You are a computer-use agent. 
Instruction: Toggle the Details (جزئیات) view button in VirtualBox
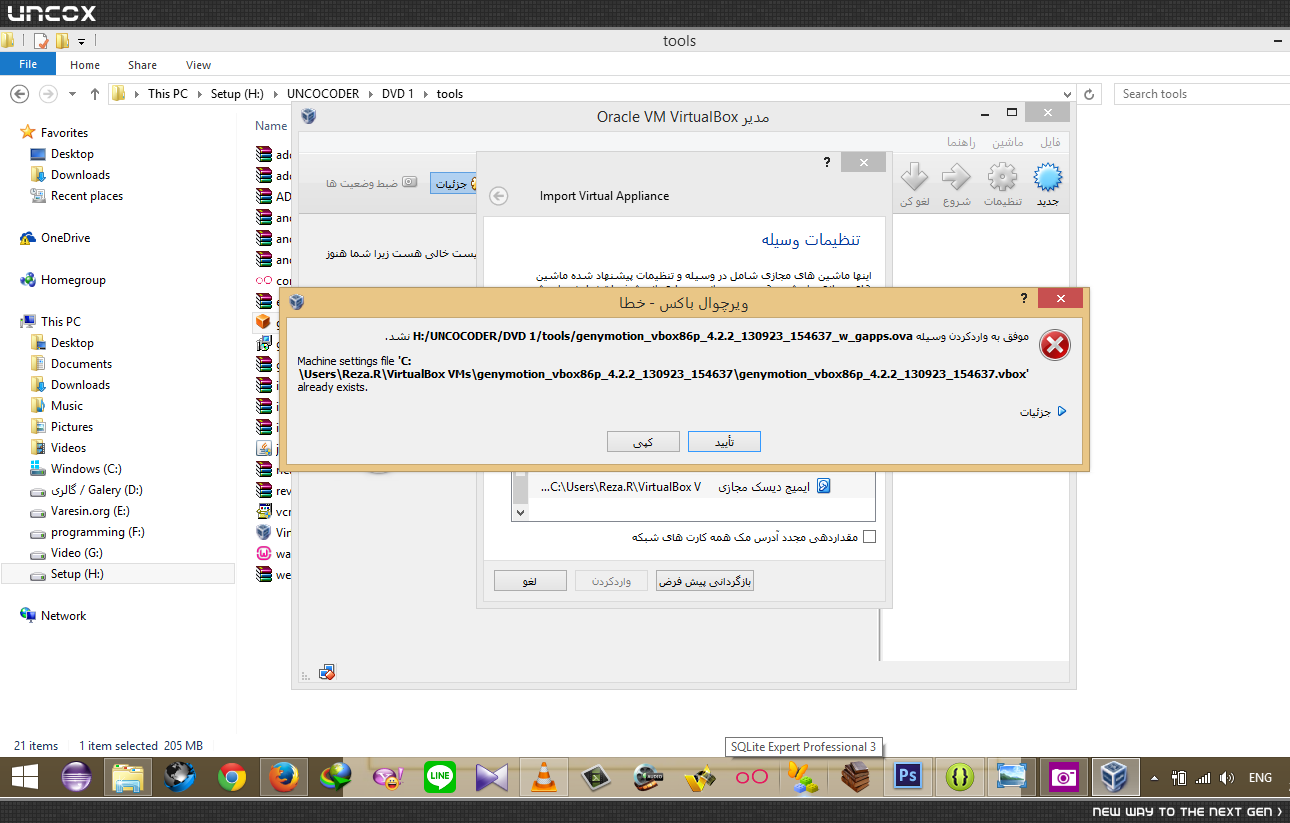point(455,184)
